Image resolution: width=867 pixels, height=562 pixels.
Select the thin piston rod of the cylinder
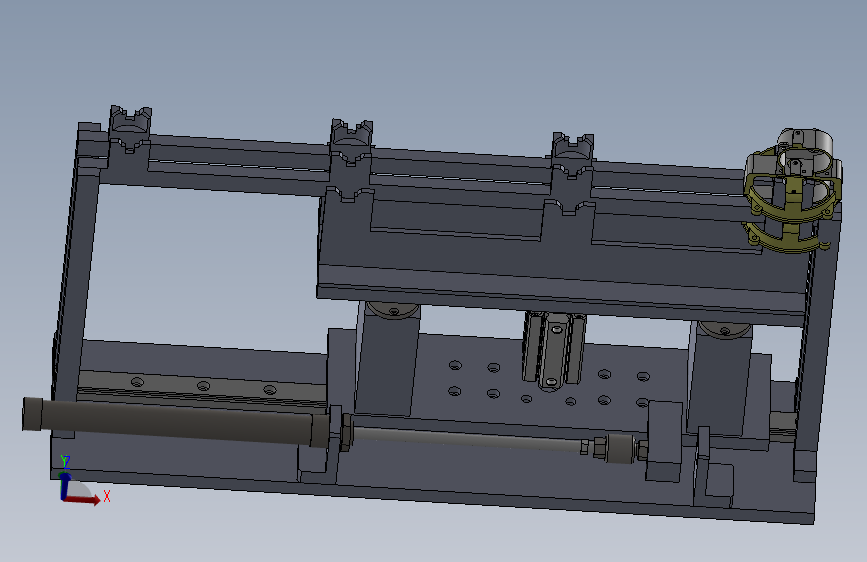[x=467, y=437]
